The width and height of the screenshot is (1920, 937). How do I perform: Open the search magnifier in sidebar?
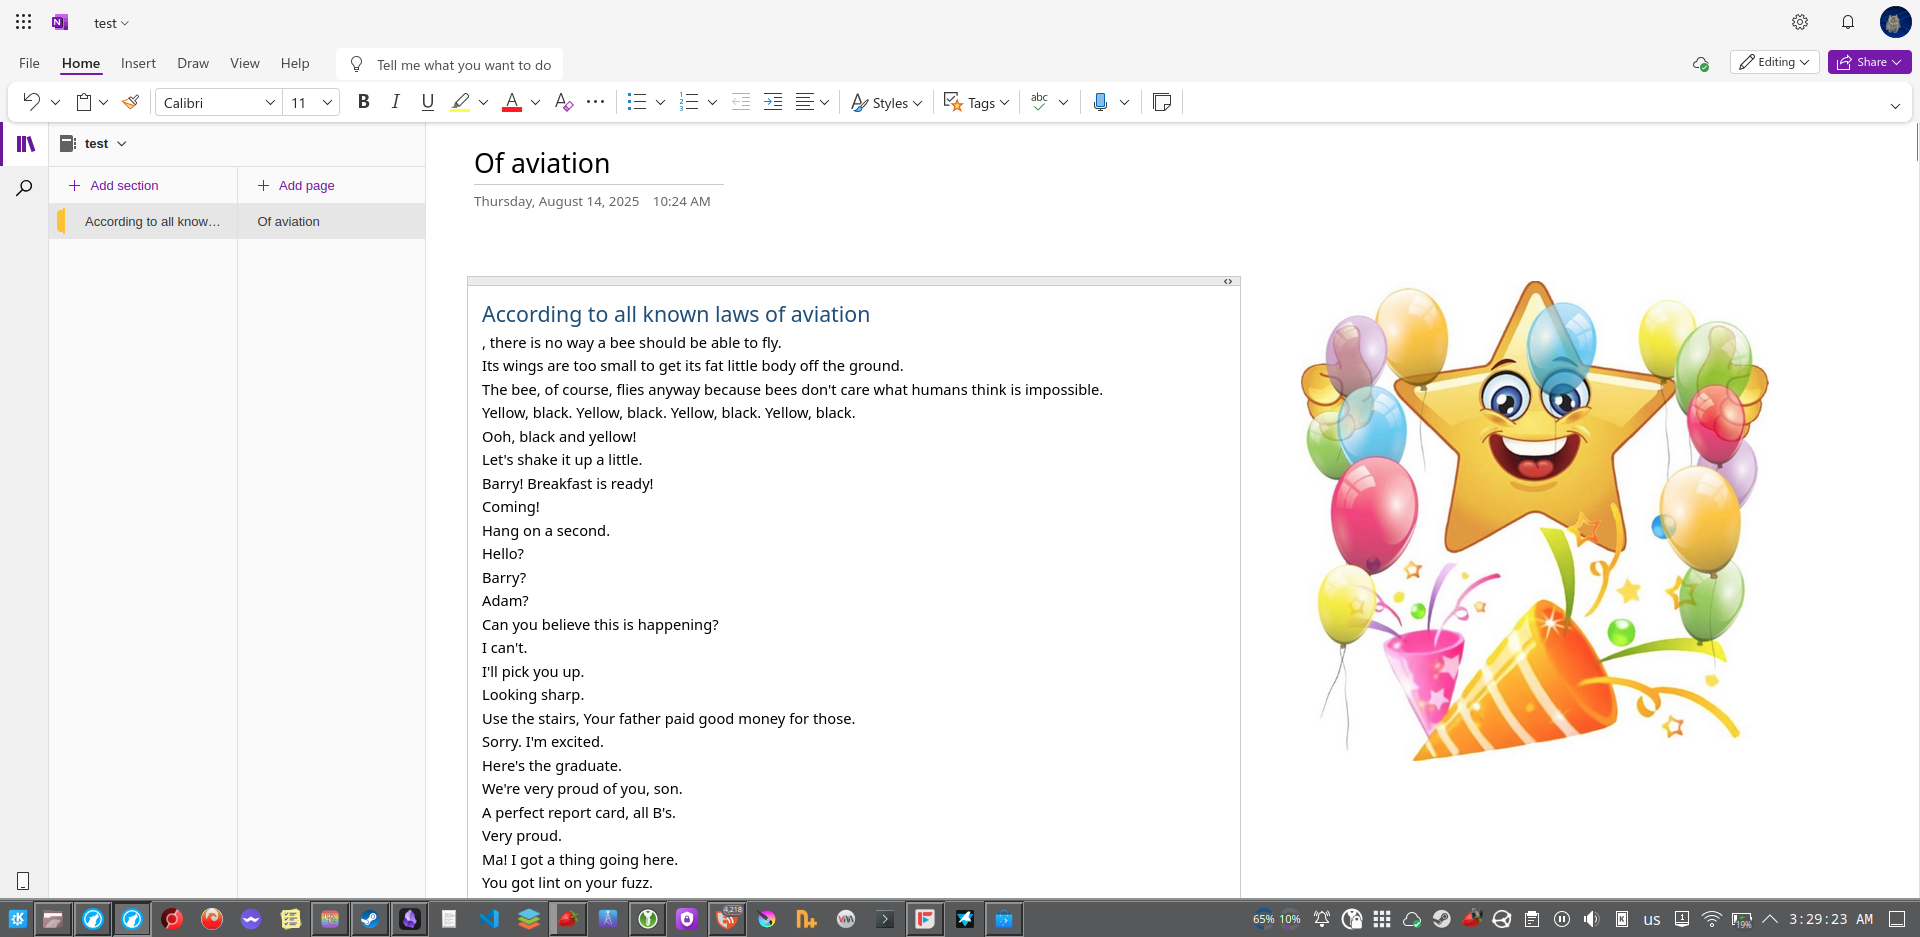(x=25, y=188)
